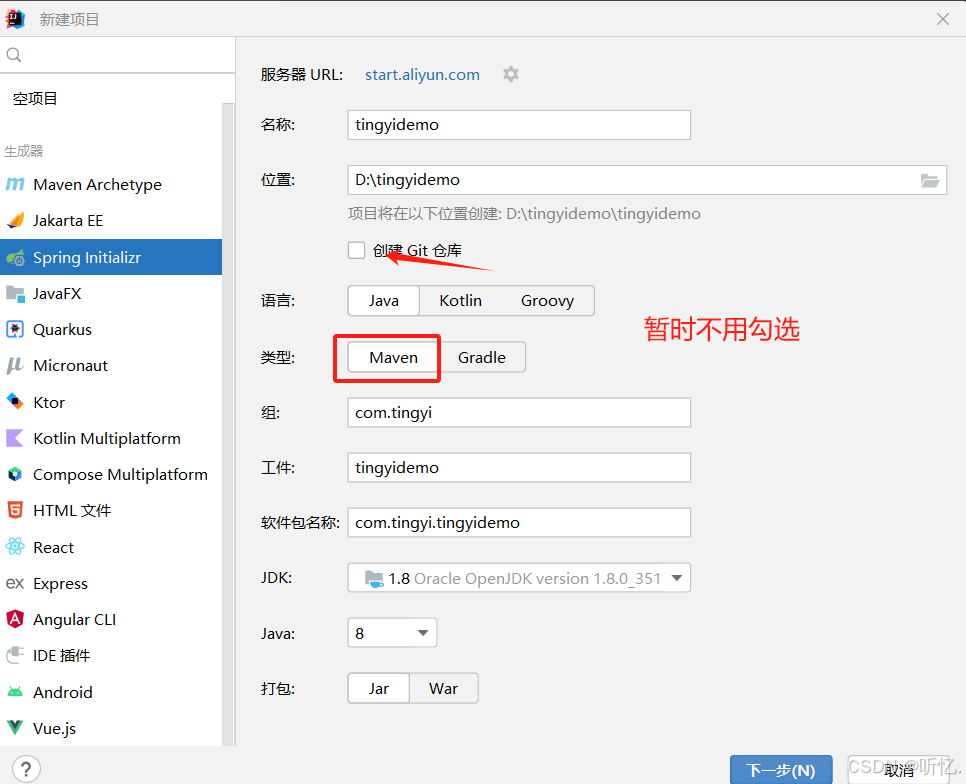Image resolution: width=966 pixels, height=784 pixels.
Task: Open the Java version 8 dropdown
Action: pos(392,632)
